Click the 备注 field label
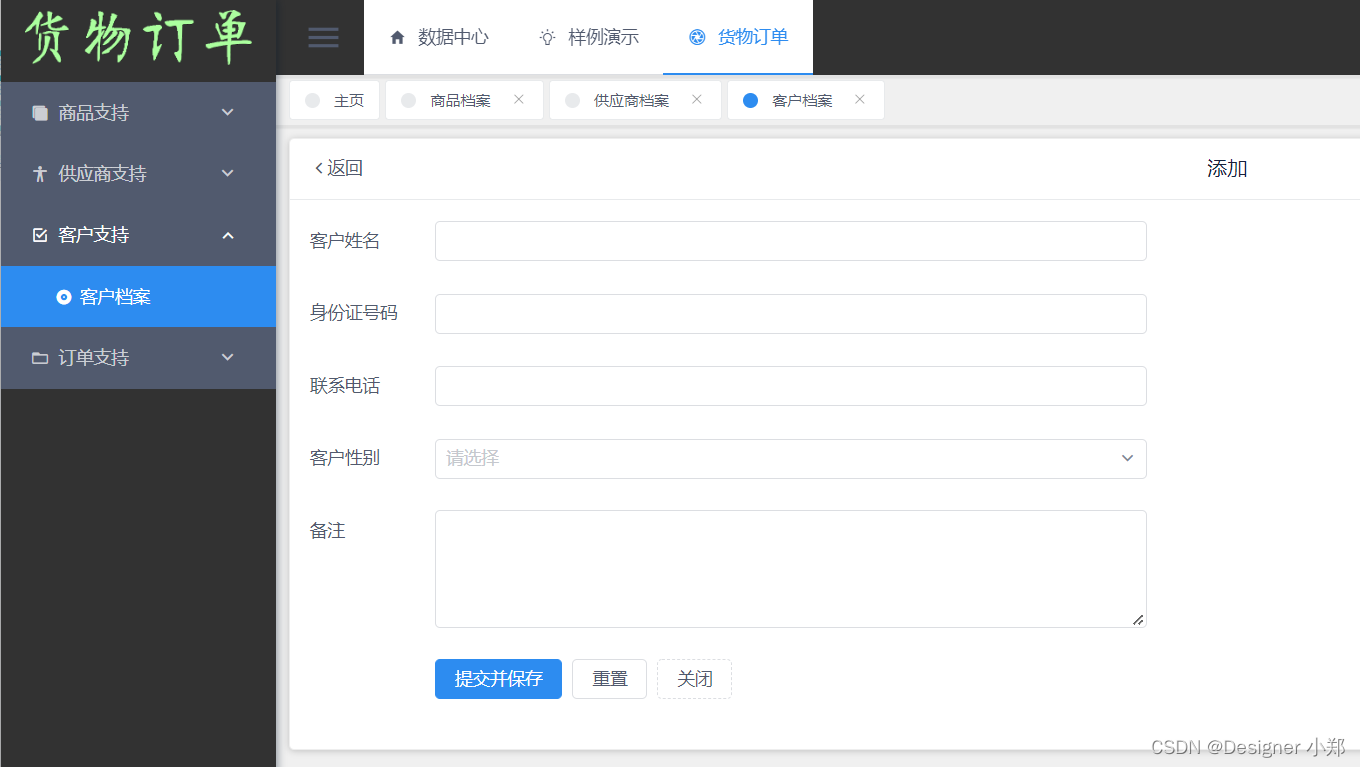Image resolution: width=1360 pixels, height=767 pixels. [328, 531]
